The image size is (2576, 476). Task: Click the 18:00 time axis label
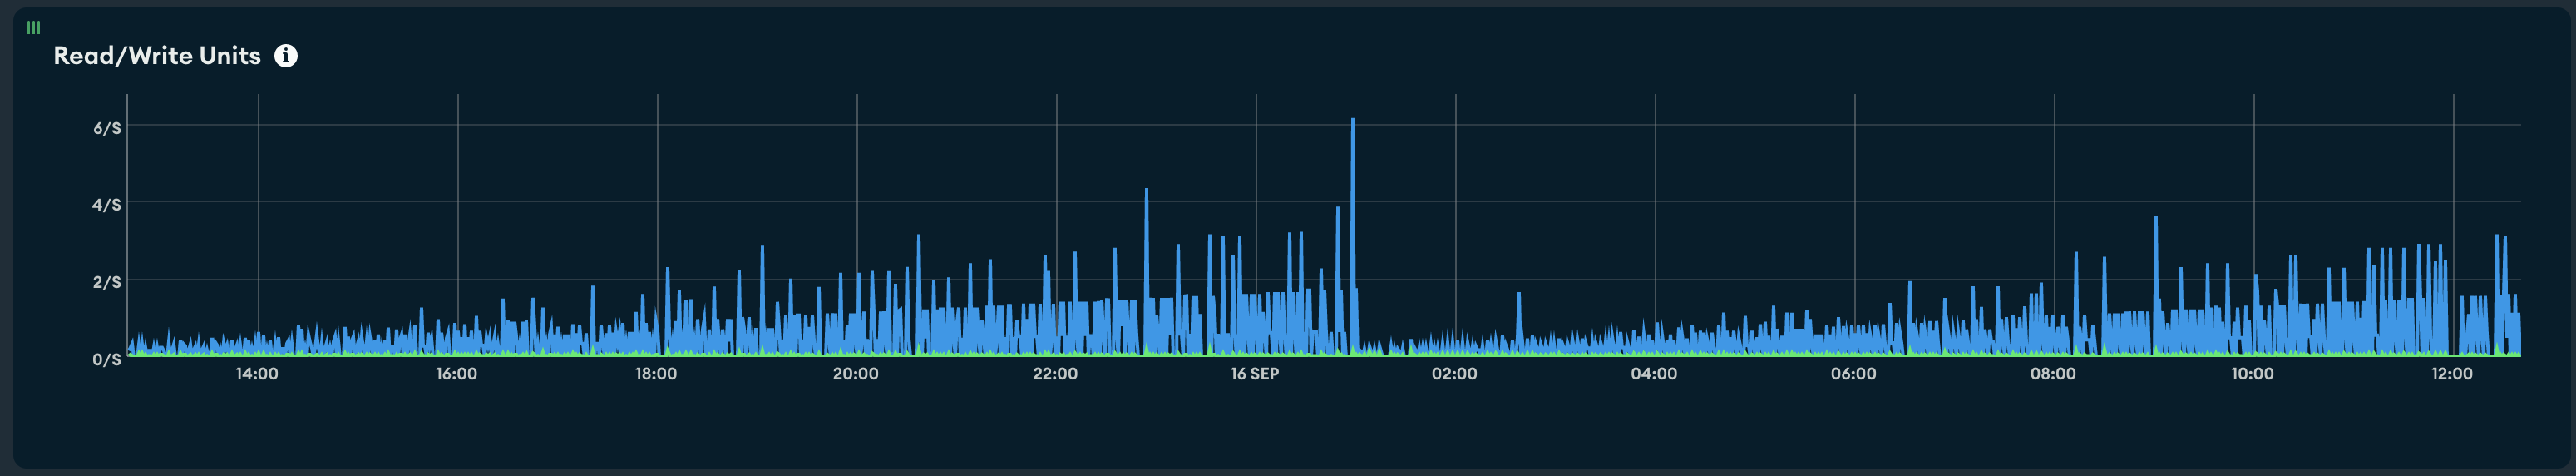pyautogui.click(x=656, y=374)
